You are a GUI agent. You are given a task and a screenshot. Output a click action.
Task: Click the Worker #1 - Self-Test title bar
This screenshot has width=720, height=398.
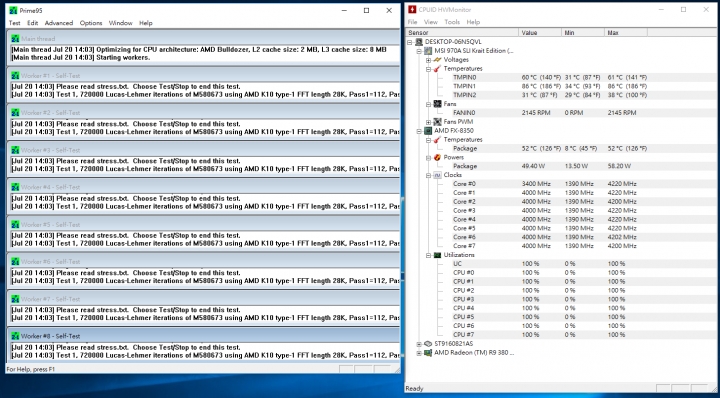click(203, 76)
